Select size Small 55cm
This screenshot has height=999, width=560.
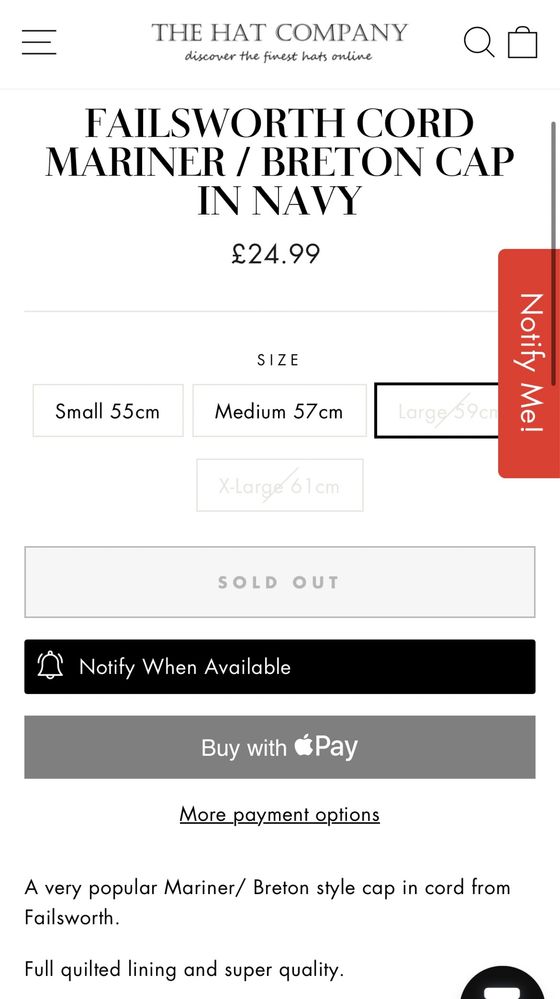coord(108,410)
